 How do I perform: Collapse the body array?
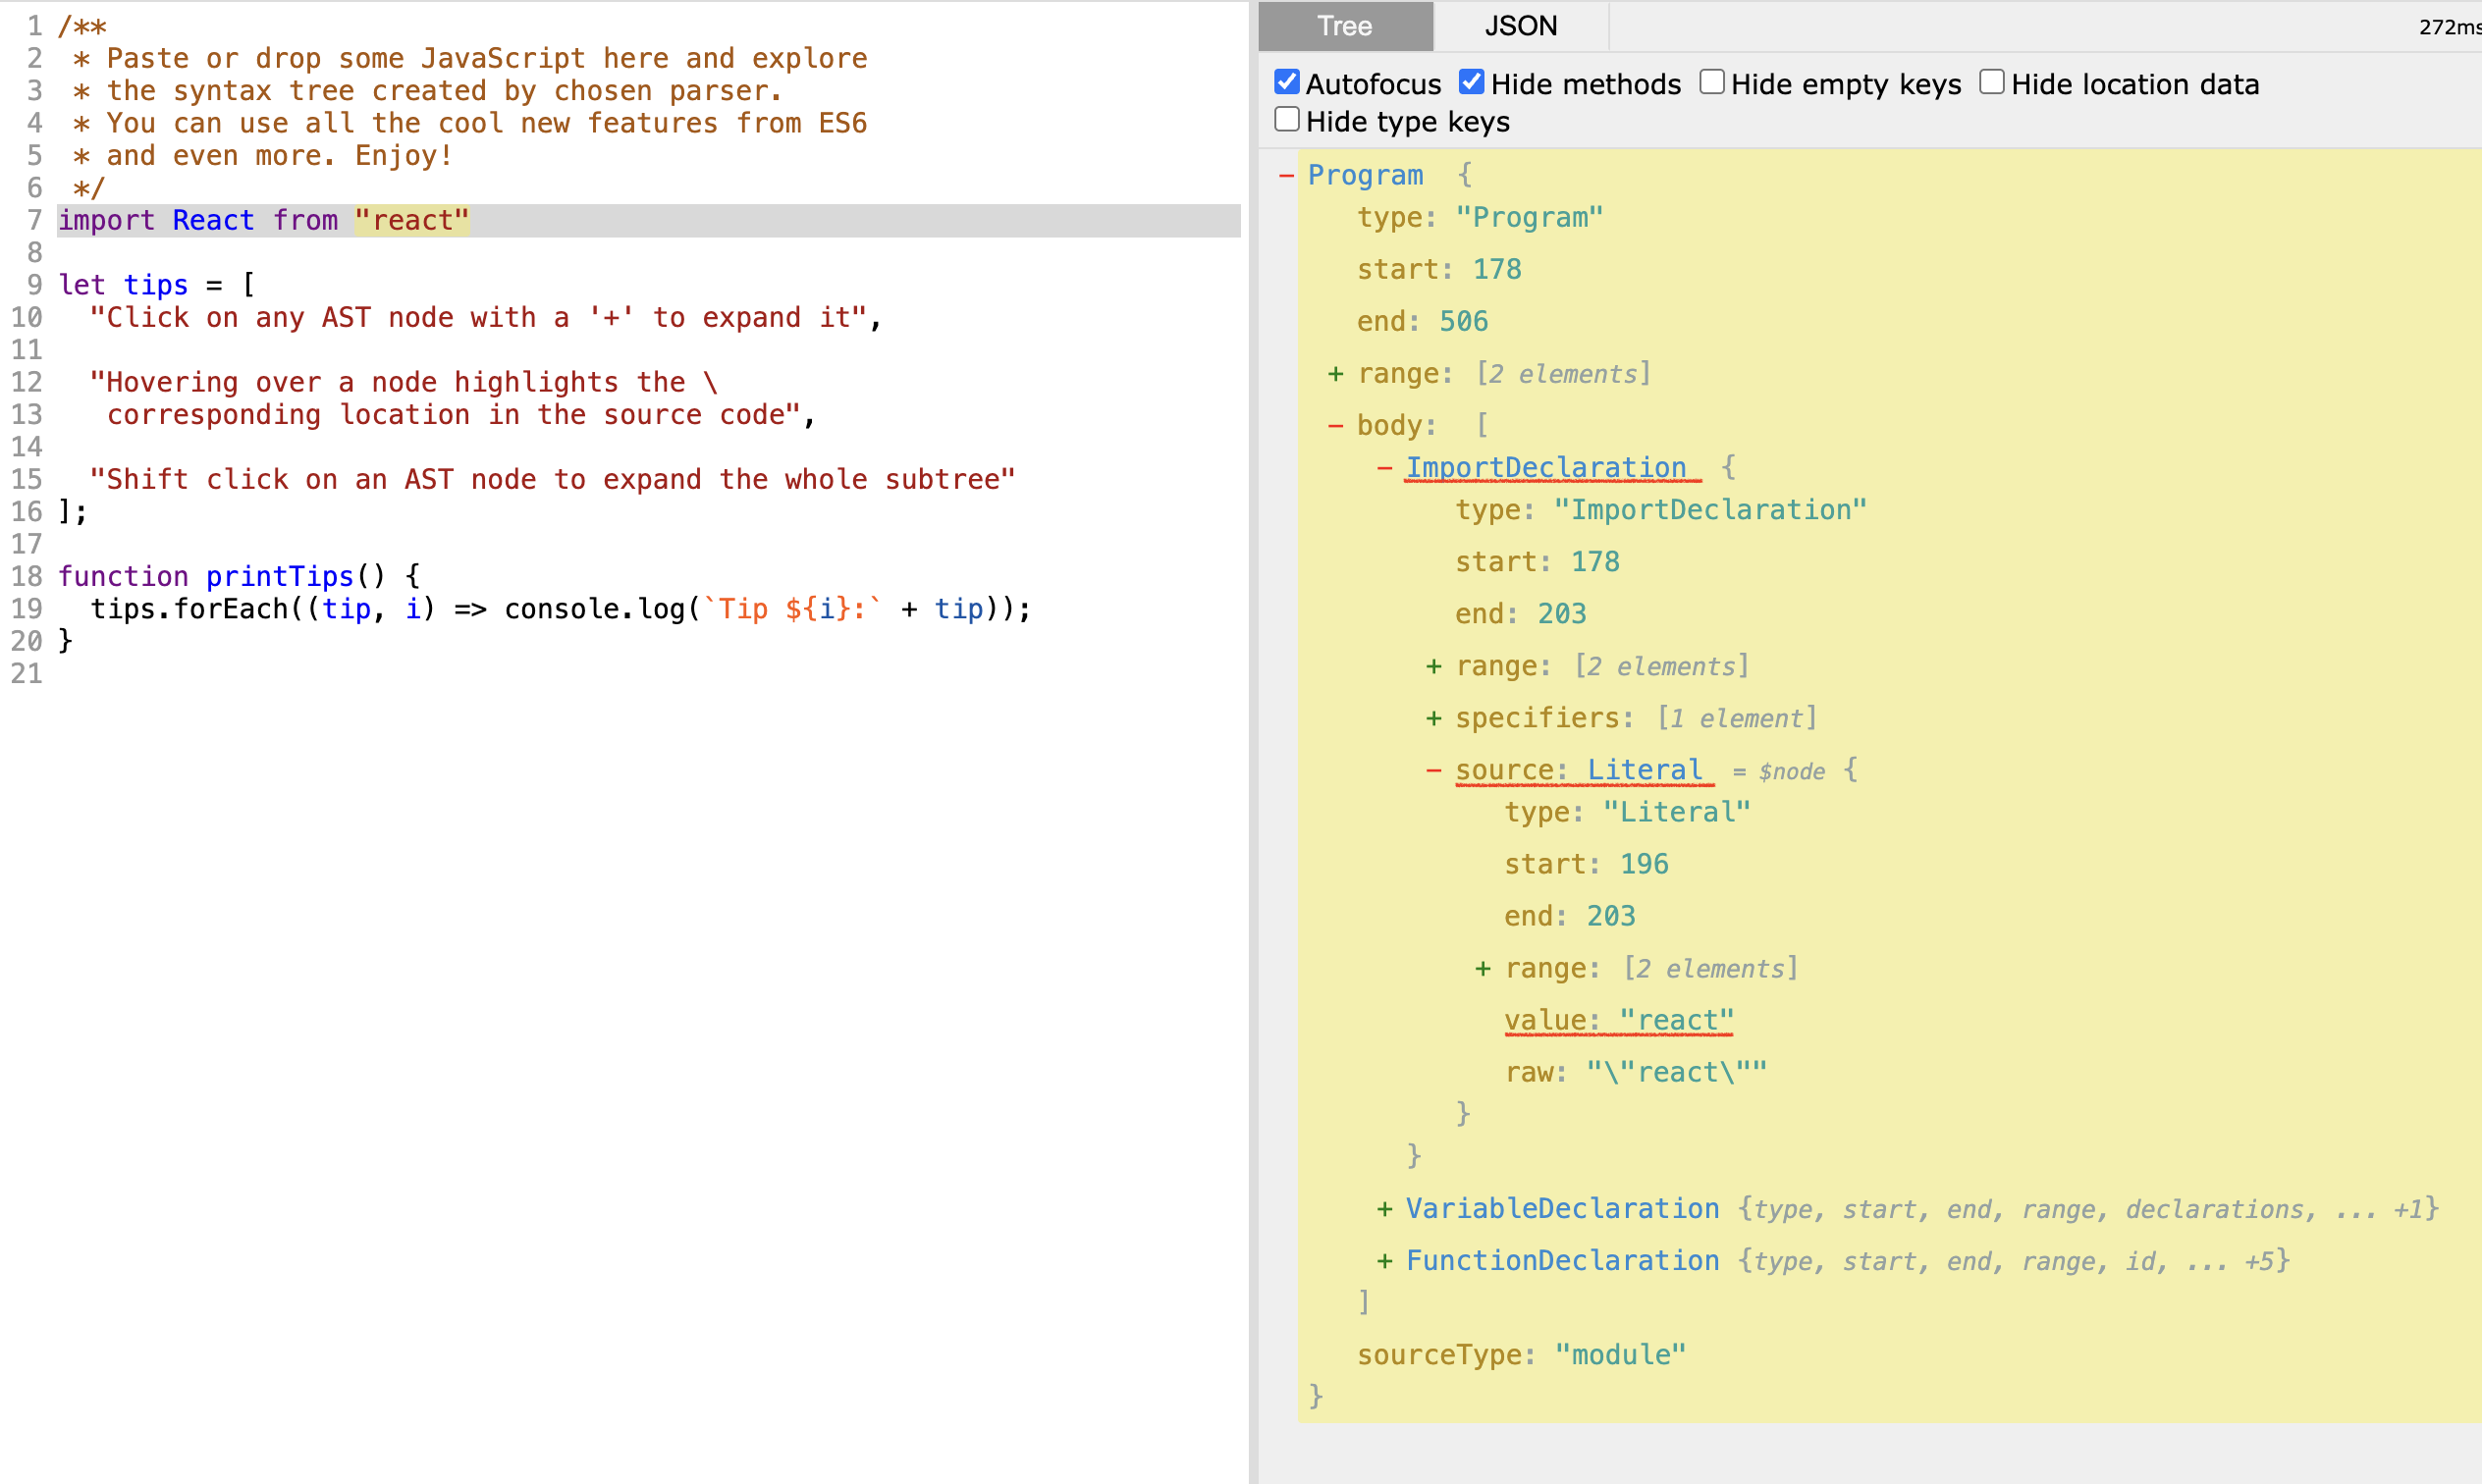tap(1335, 426)
